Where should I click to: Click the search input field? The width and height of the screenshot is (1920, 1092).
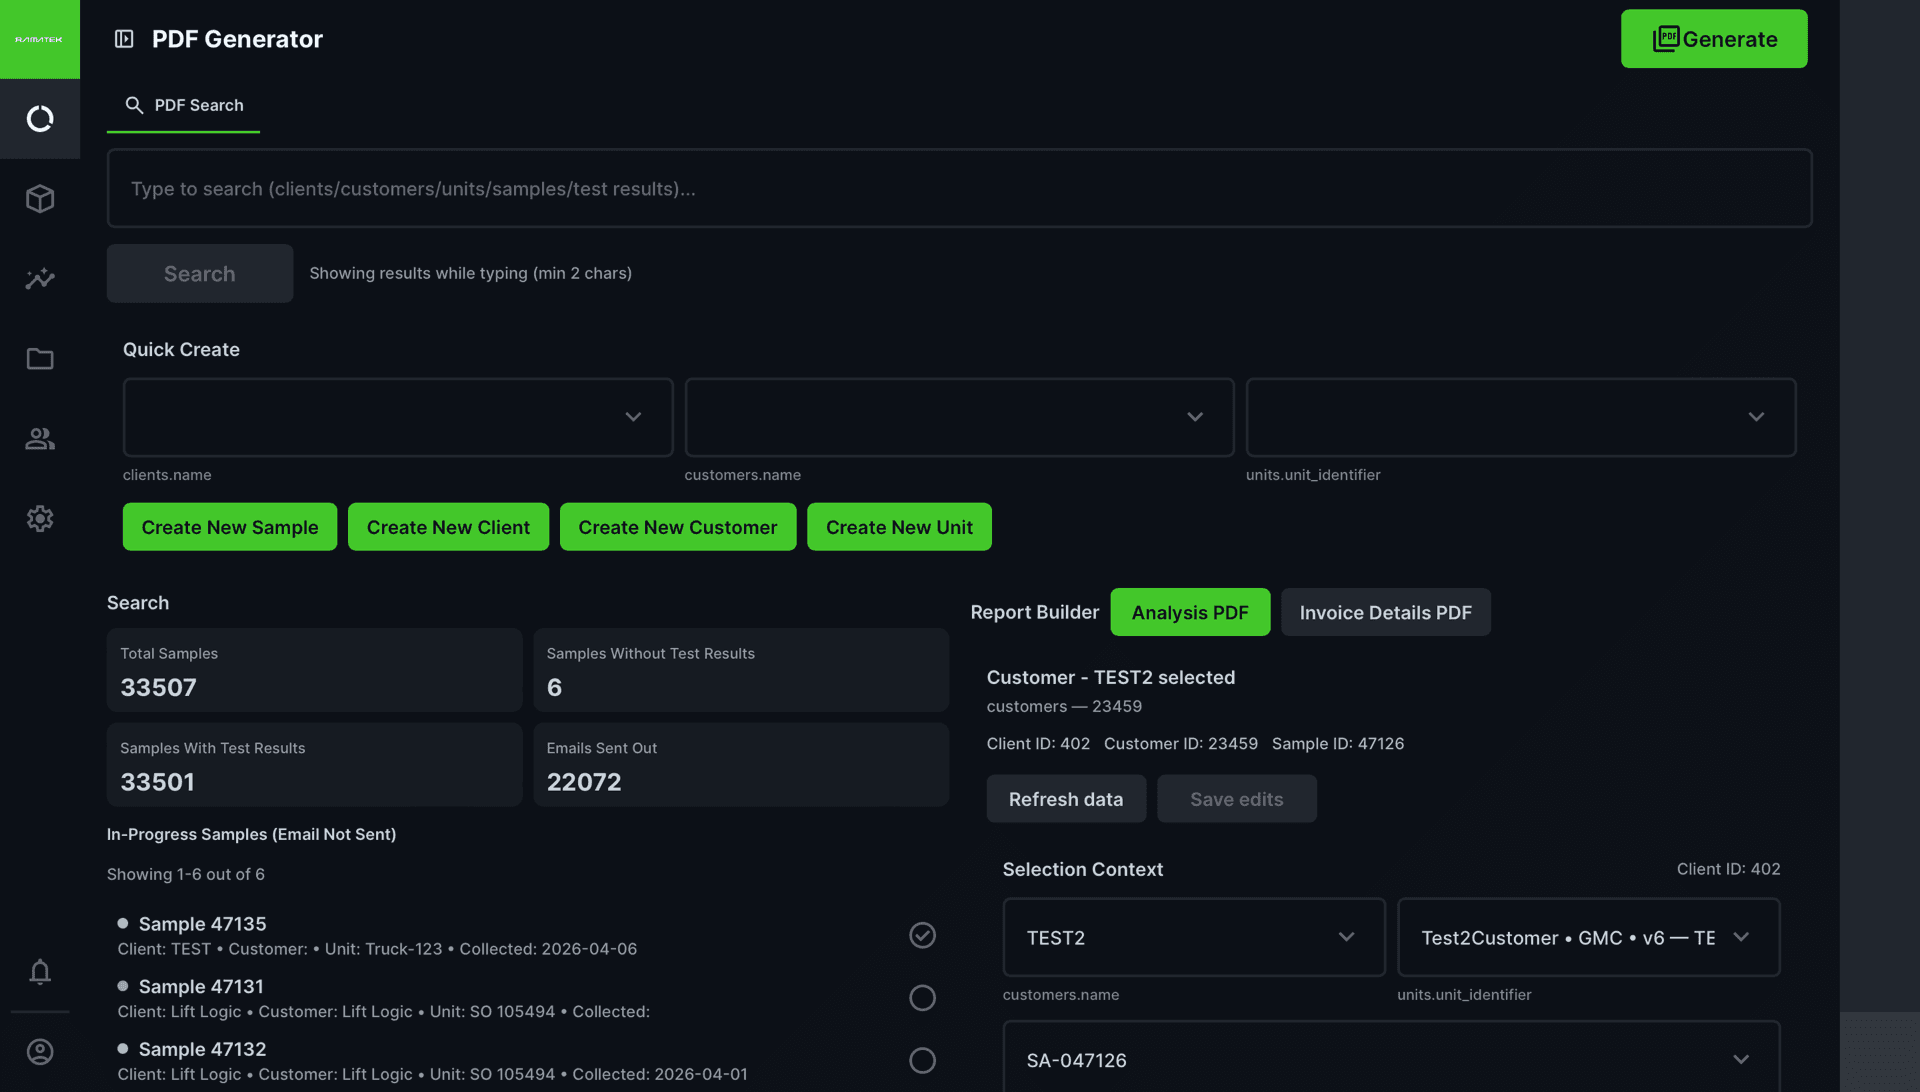click(959, 188)
